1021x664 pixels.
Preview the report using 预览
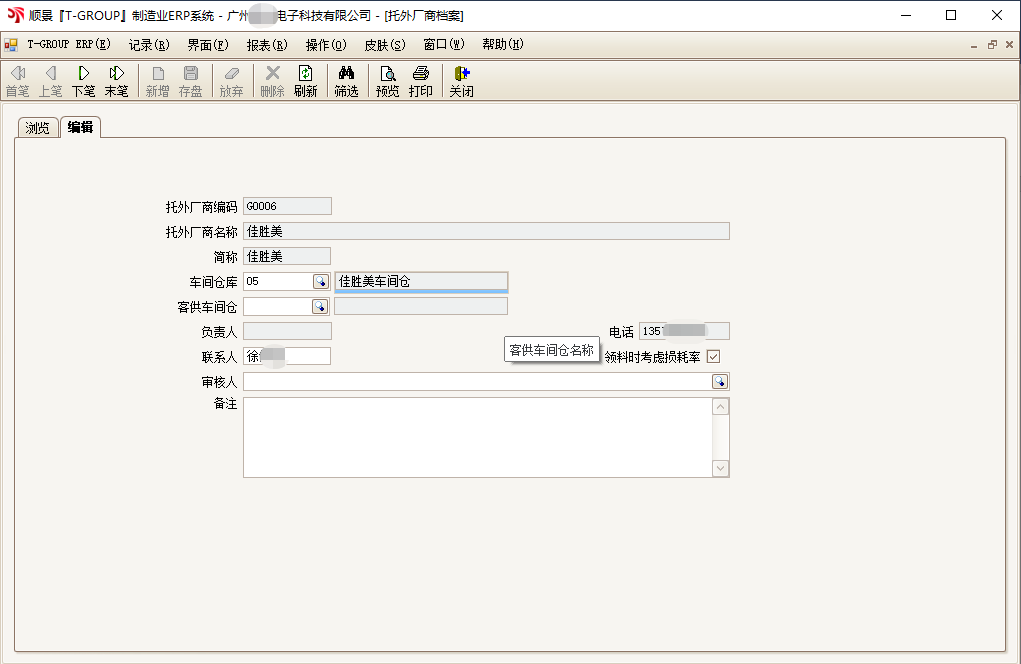coord(386,80)
